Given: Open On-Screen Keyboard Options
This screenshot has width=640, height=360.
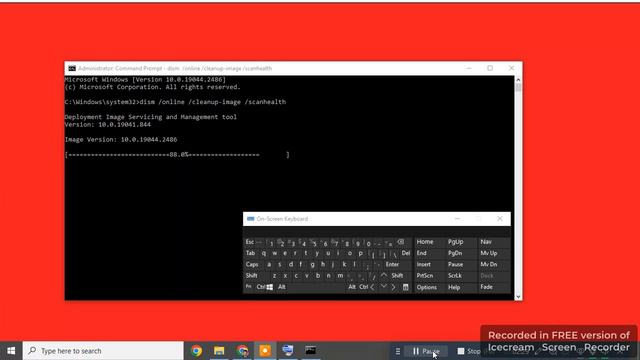Looking at the screenshot, I should (427, 287).
